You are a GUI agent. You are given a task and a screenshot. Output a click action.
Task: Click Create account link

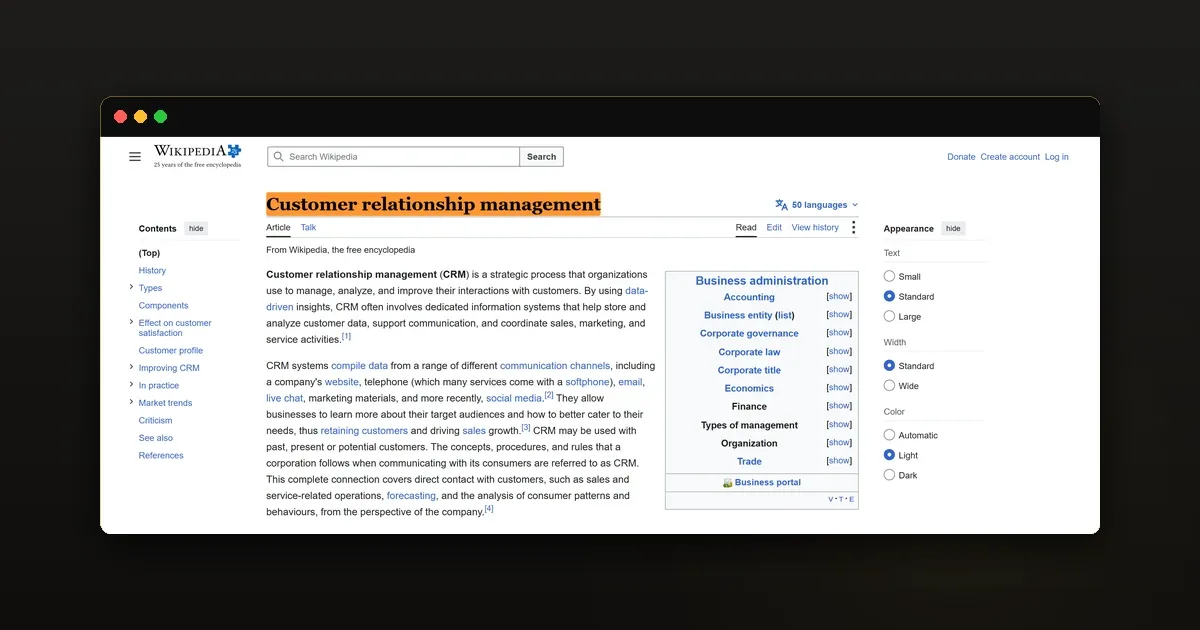pyautogui.click(x=1010, y=157)
